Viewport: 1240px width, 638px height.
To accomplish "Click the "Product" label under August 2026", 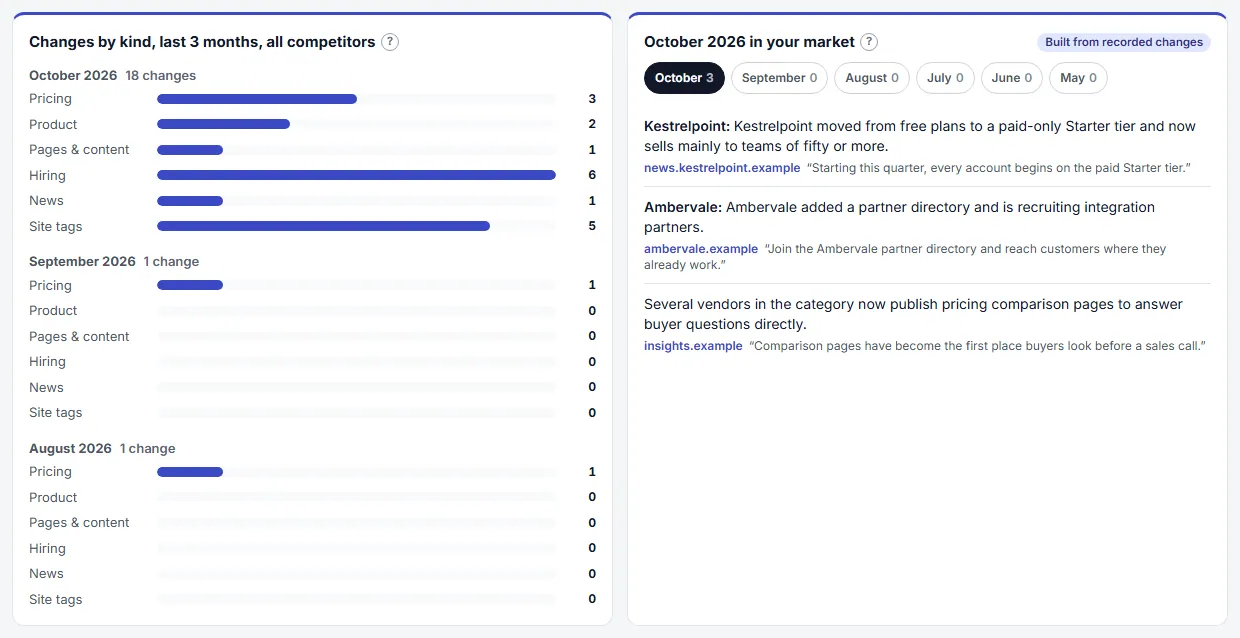I will (53, 498).
